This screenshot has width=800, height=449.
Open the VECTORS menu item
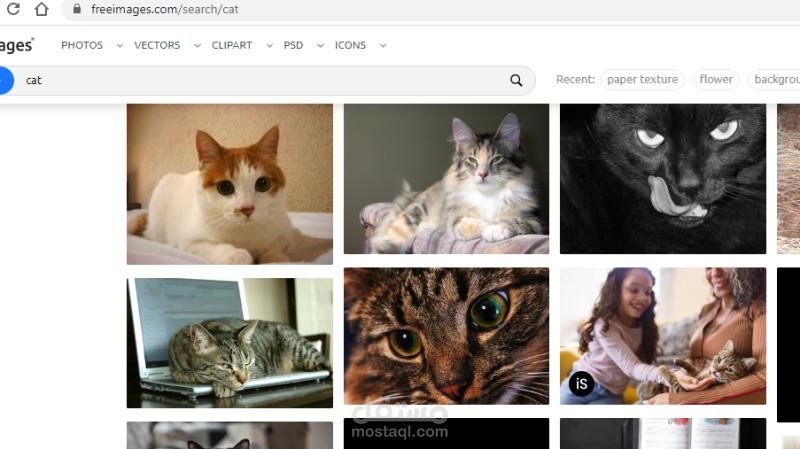[x=157, y=45]
